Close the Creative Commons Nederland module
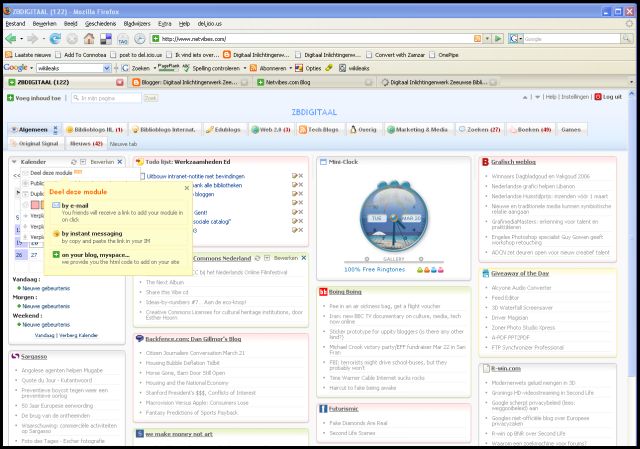Screen dimensions: 640x449 304,258
